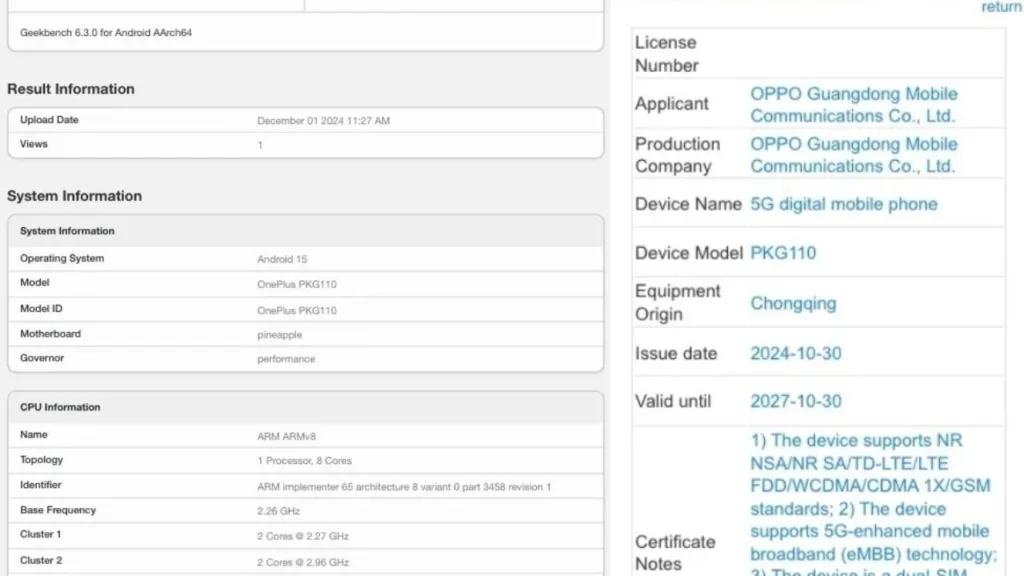Select OnePlus PKG110 in the Model ID row
This screenshot has width=1024, height=576.
297,311
